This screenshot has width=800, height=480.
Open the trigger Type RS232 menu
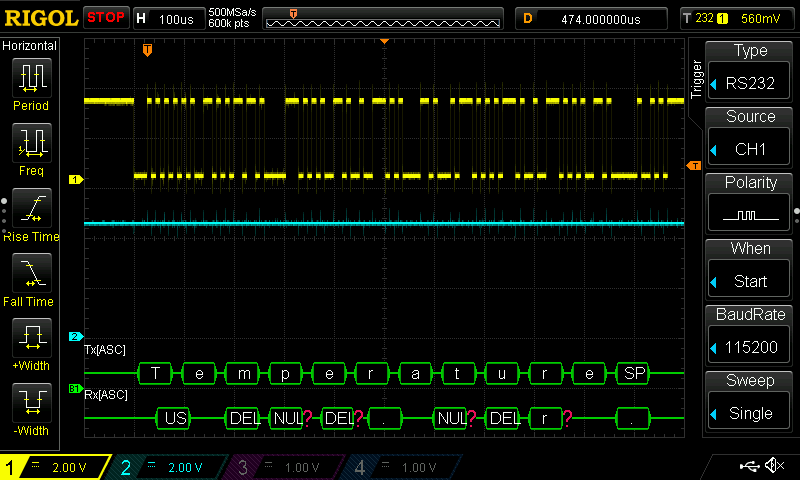(x=750, y=72)
